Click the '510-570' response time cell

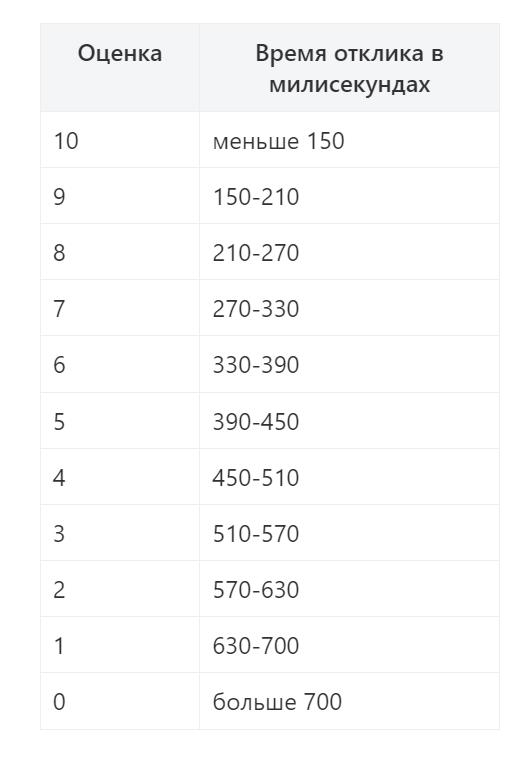click(x=349, y=533)
